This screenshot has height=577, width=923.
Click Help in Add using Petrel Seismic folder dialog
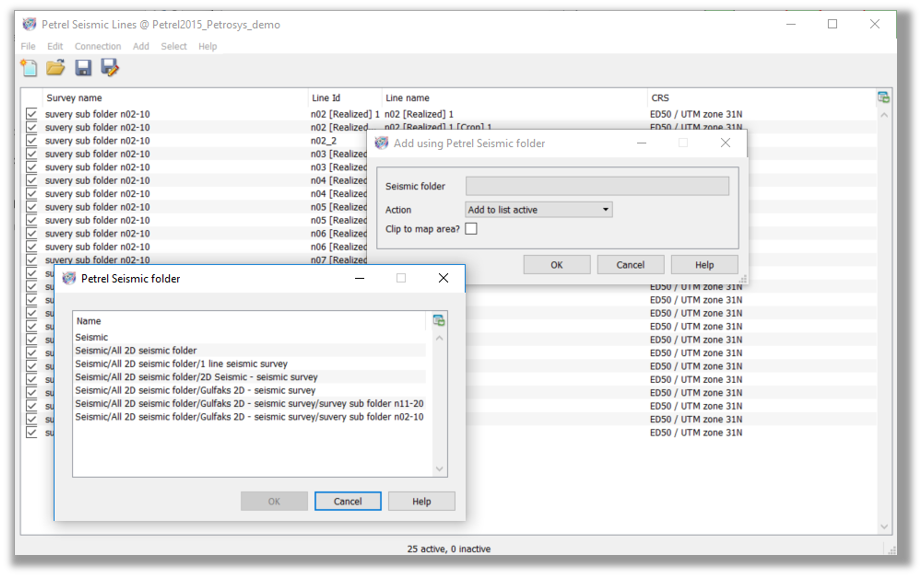tap(704, 265)
